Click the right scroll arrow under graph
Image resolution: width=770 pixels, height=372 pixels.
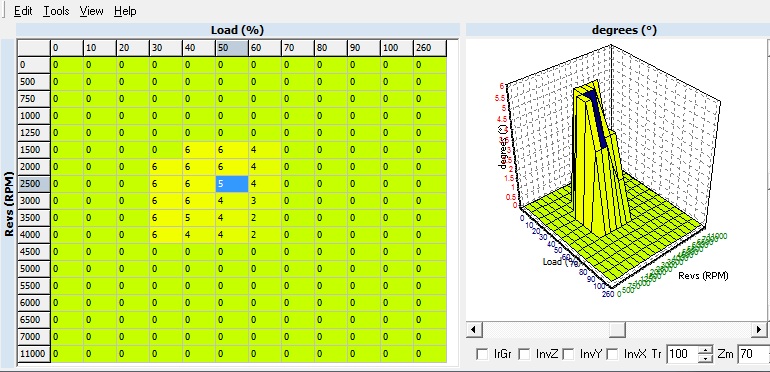click(x=759, y=329)
